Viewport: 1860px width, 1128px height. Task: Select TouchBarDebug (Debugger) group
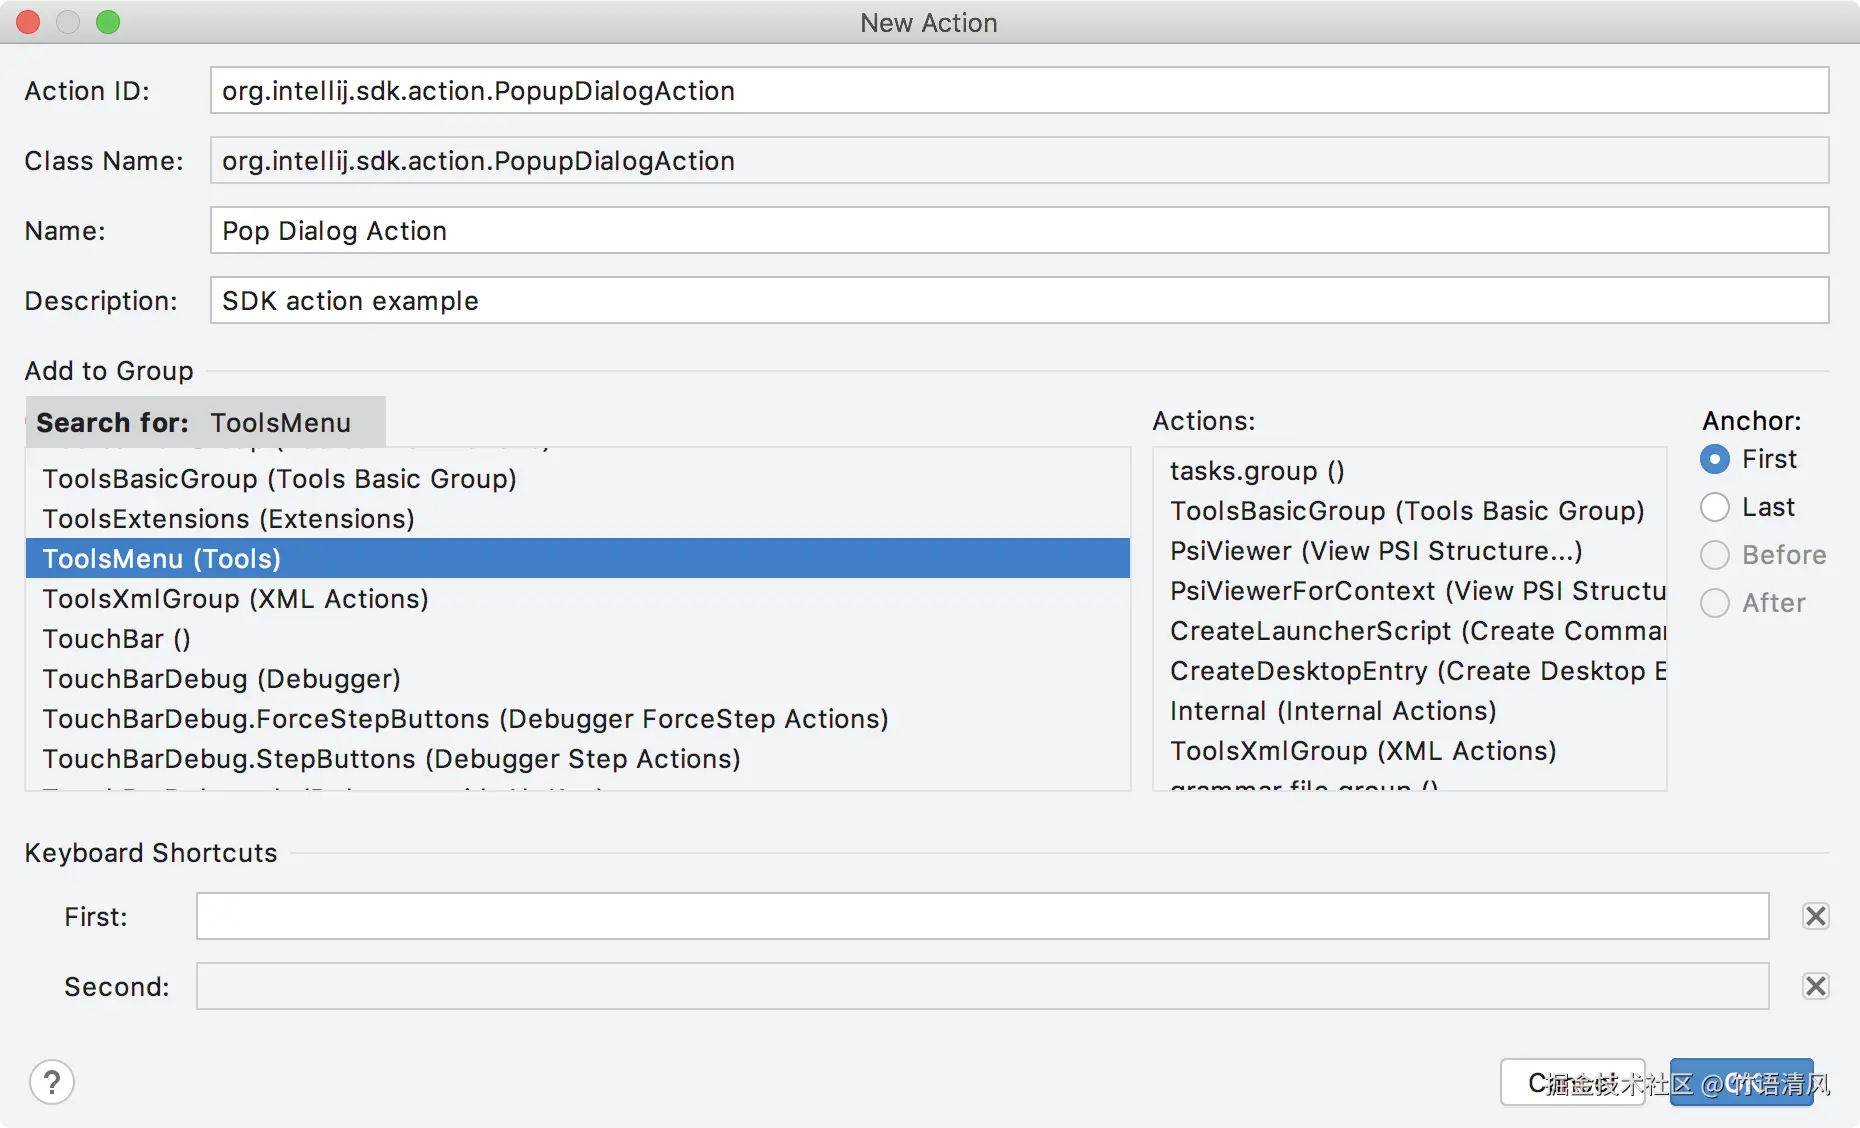coord(578,679)
